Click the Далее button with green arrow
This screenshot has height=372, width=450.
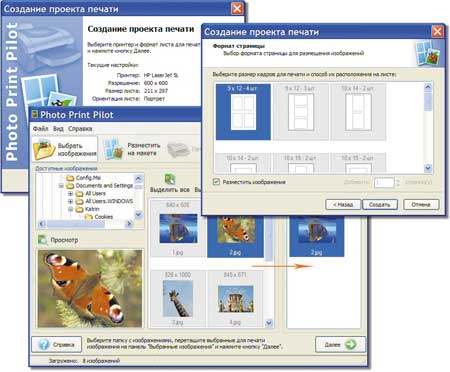(x=340, y=345)
